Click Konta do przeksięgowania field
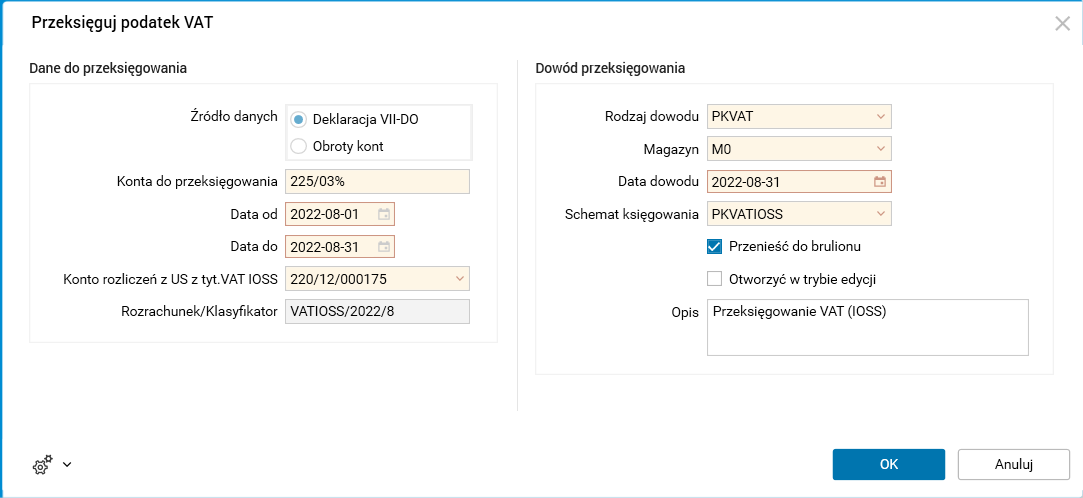Screen dimensions: 1083x498 pos(377,182)
